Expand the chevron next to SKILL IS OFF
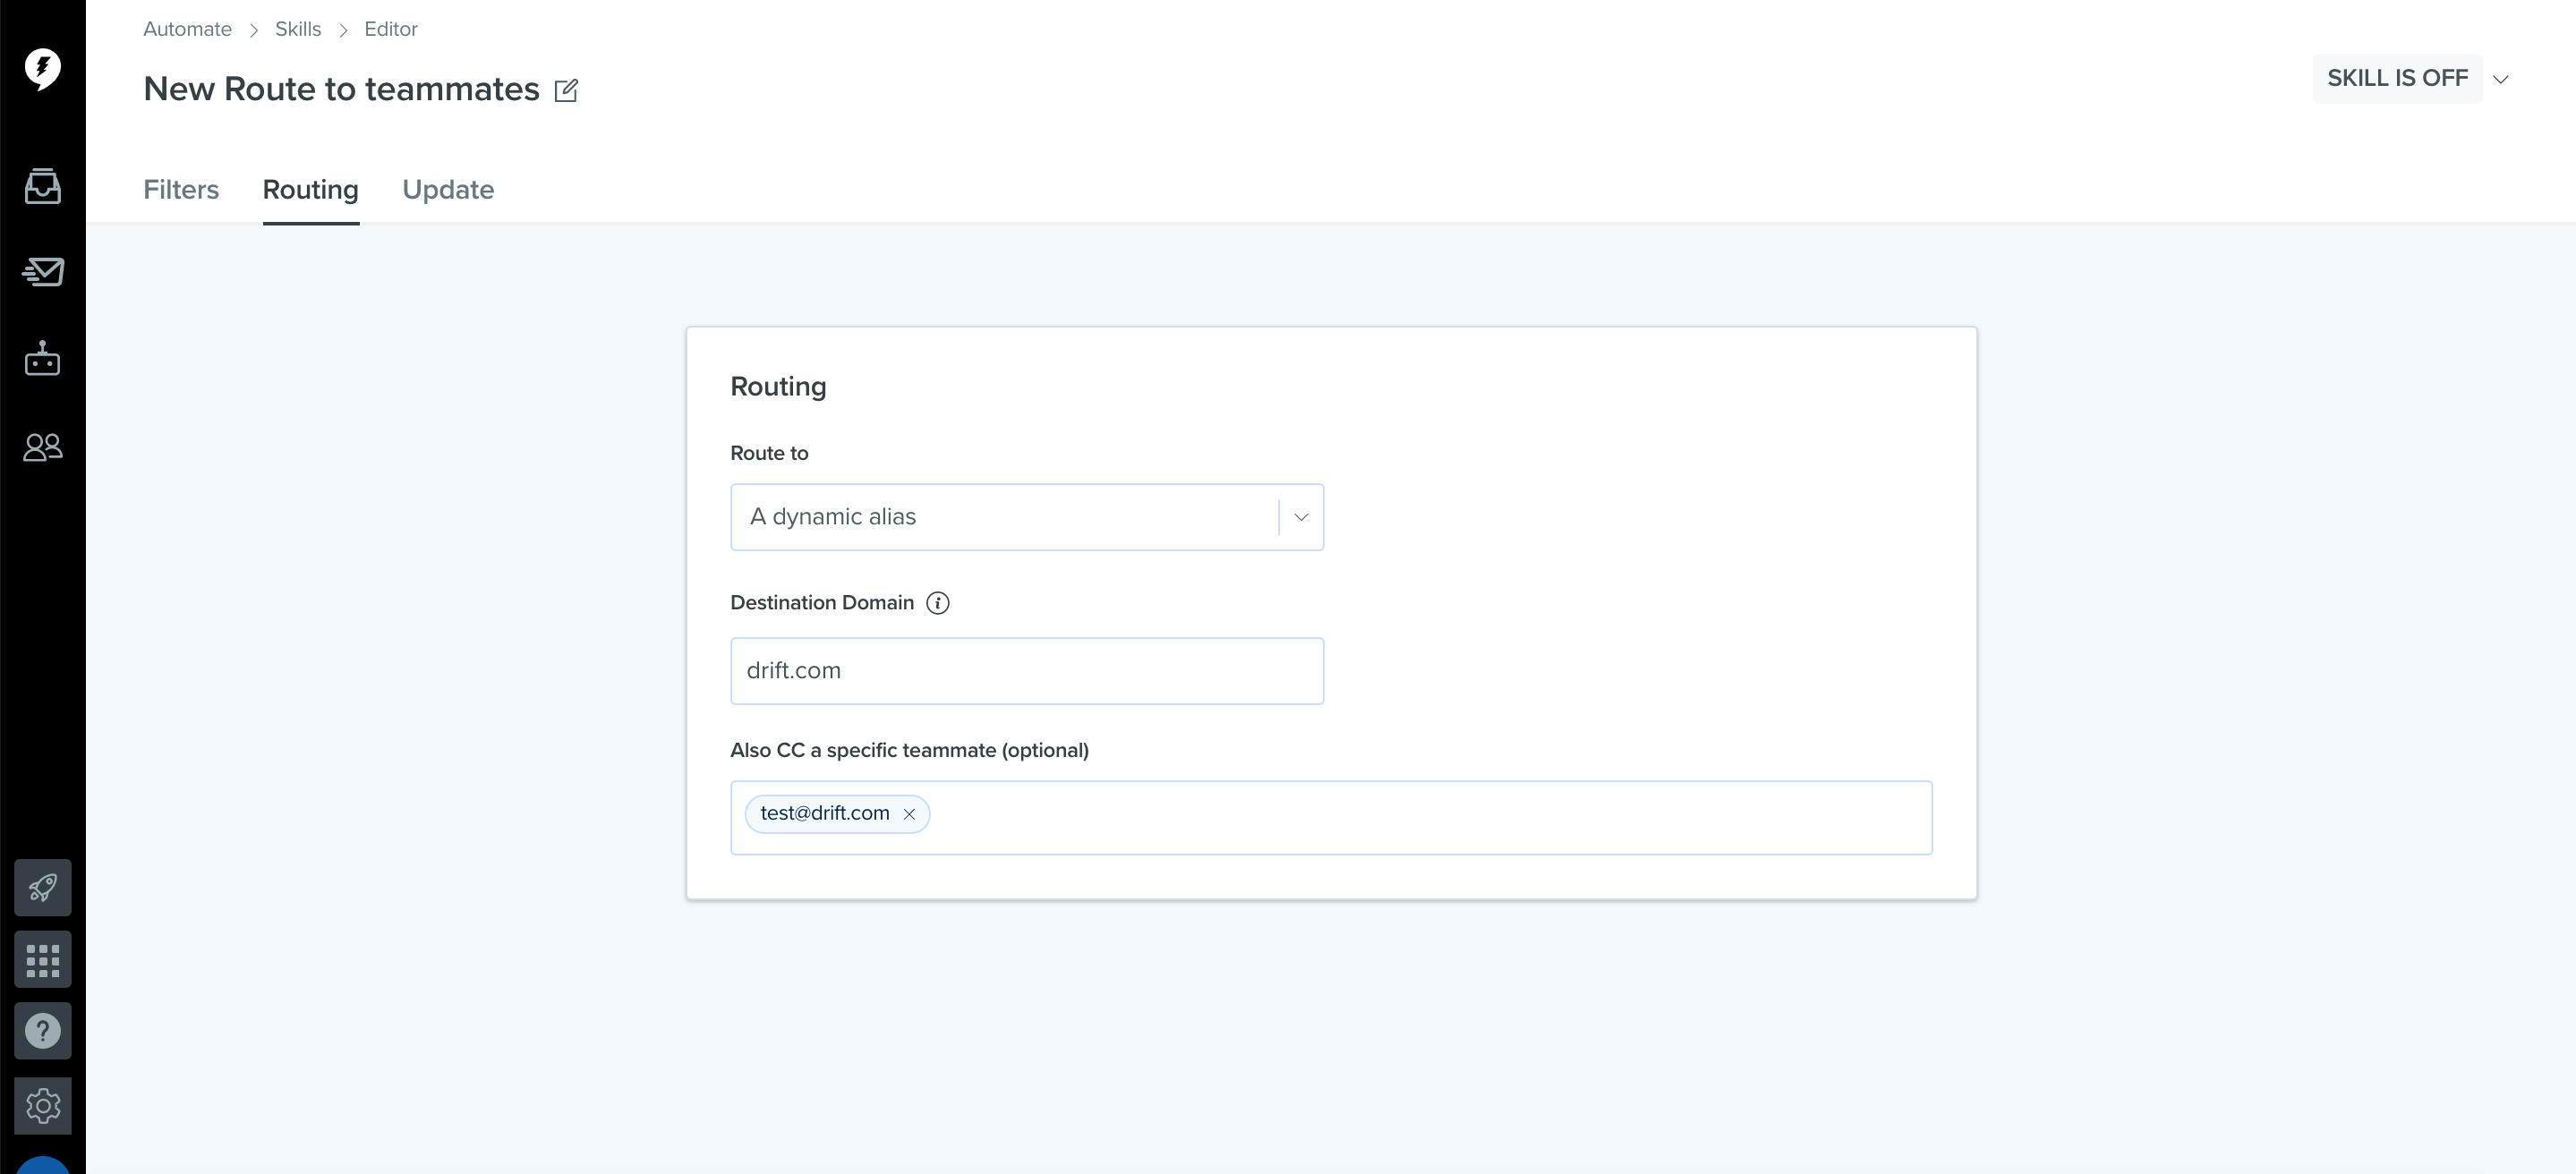 click(x=2500, y=79)
